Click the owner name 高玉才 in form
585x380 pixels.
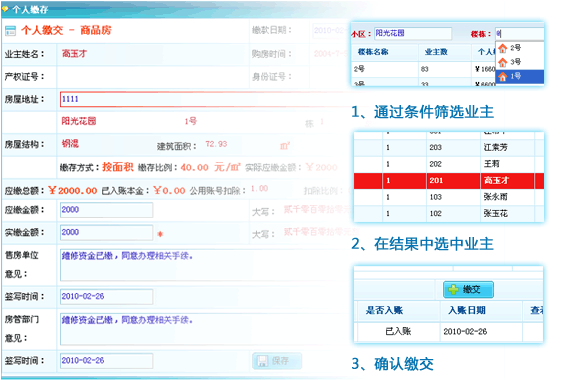pos(74,54)
